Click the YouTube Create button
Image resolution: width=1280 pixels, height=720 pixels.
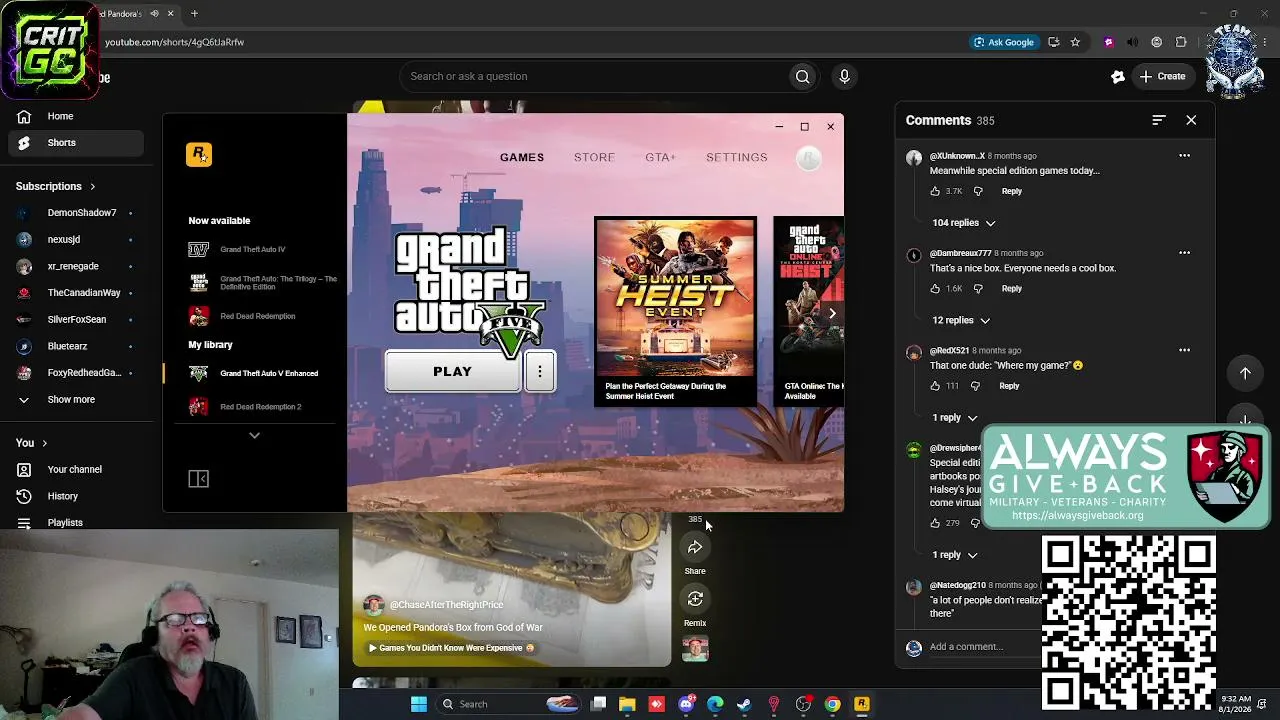click(1162, 77)
